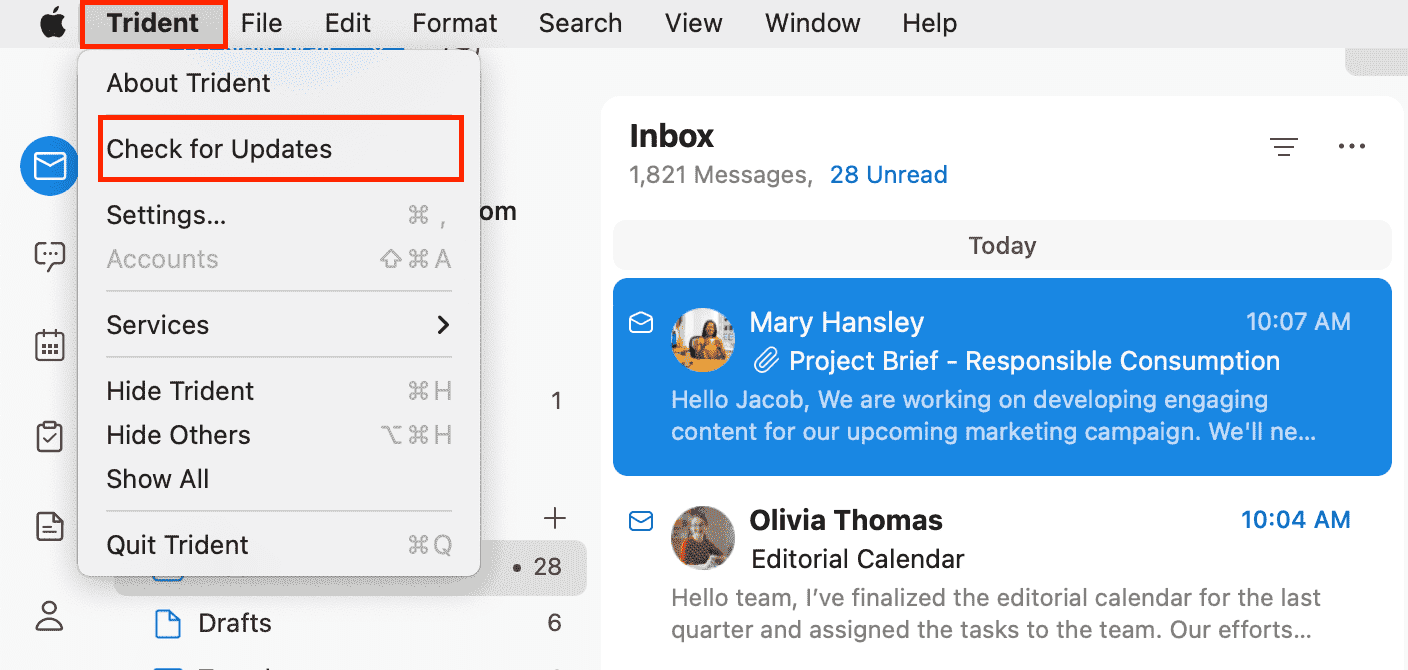Click the inbox filter lines icon
The height and width of the screenshot is (670, 1408).
(1284, 147)
